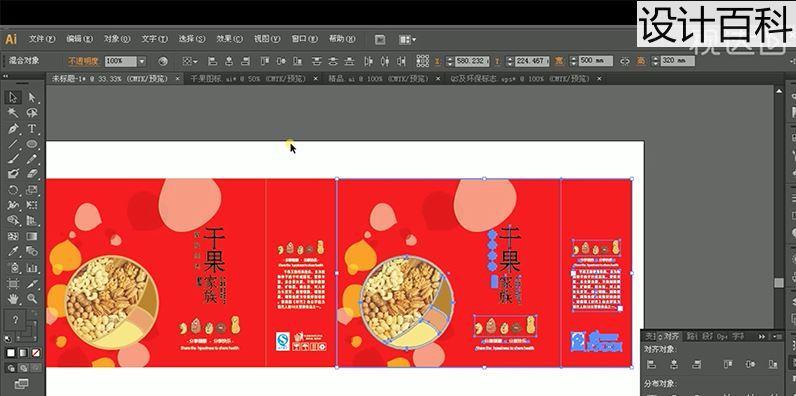796x396 pixels.
Task: Open the 文字(T) menu
Action: click(154, 39)
